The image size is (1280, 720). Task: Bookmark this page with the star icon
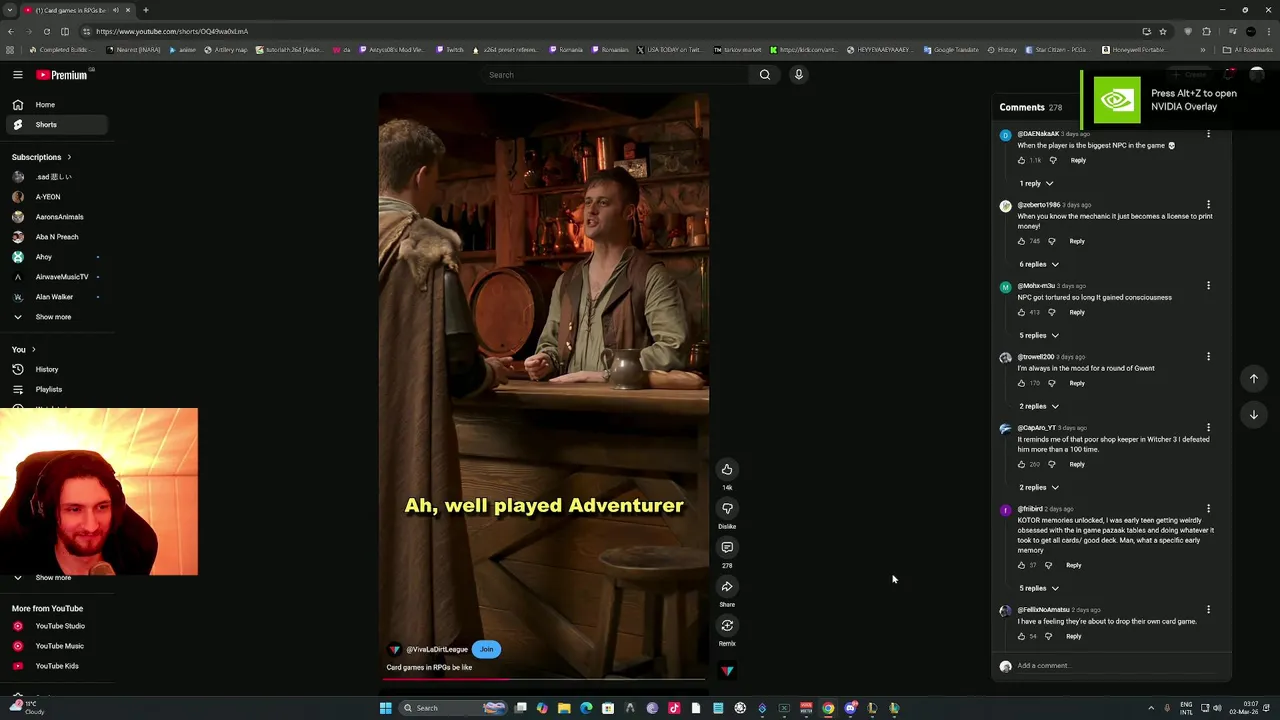tap(1162, 31)
